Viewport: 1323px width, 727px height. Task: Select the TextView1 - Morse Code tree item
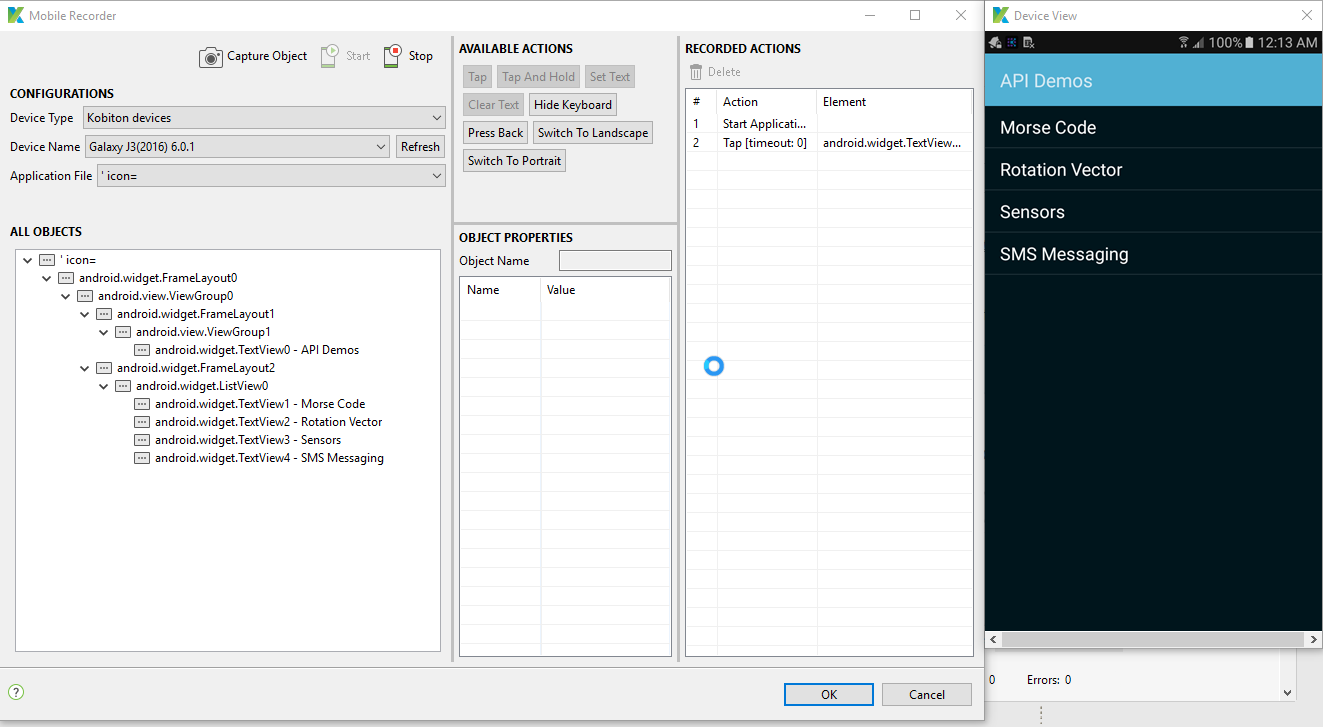pyautogui.click(x=260, y=403)
